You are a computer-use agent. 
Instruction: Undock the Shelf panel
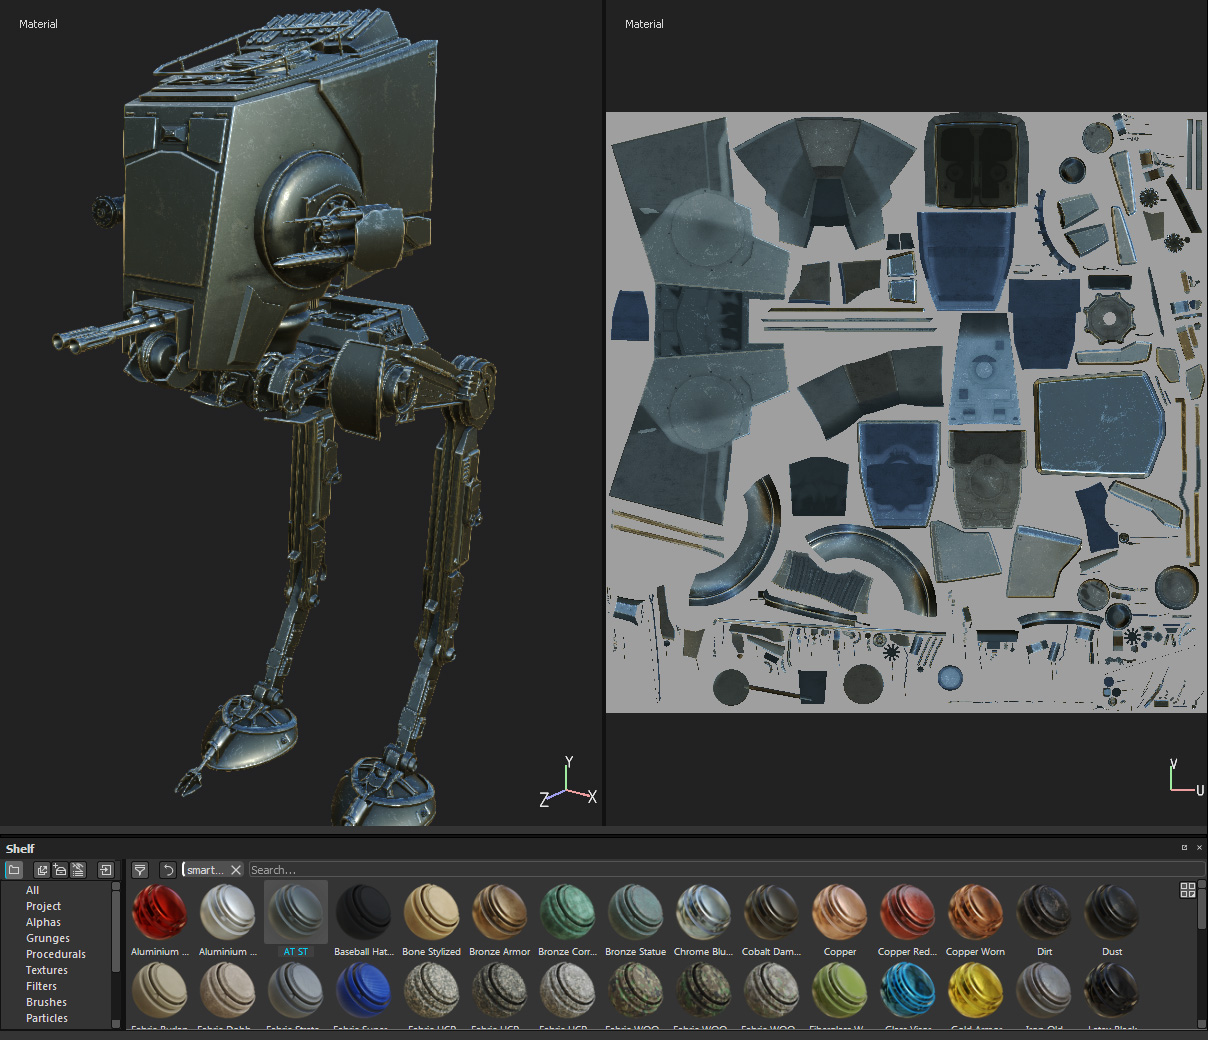[x=1184, y=848]
